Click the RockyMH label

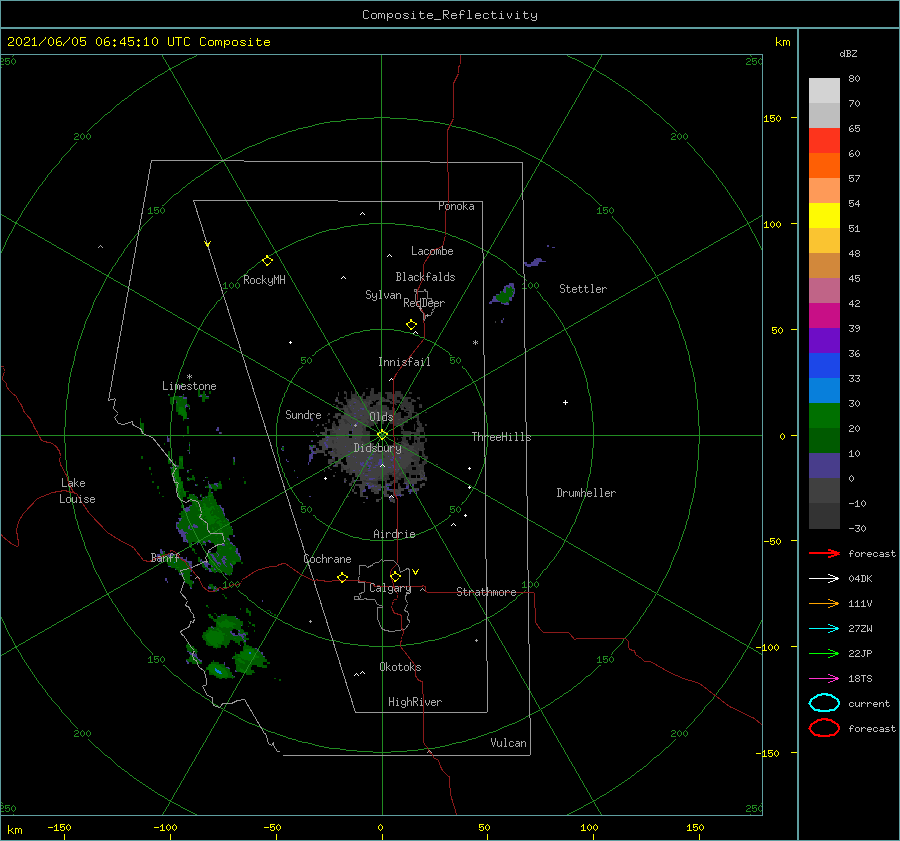264,280
